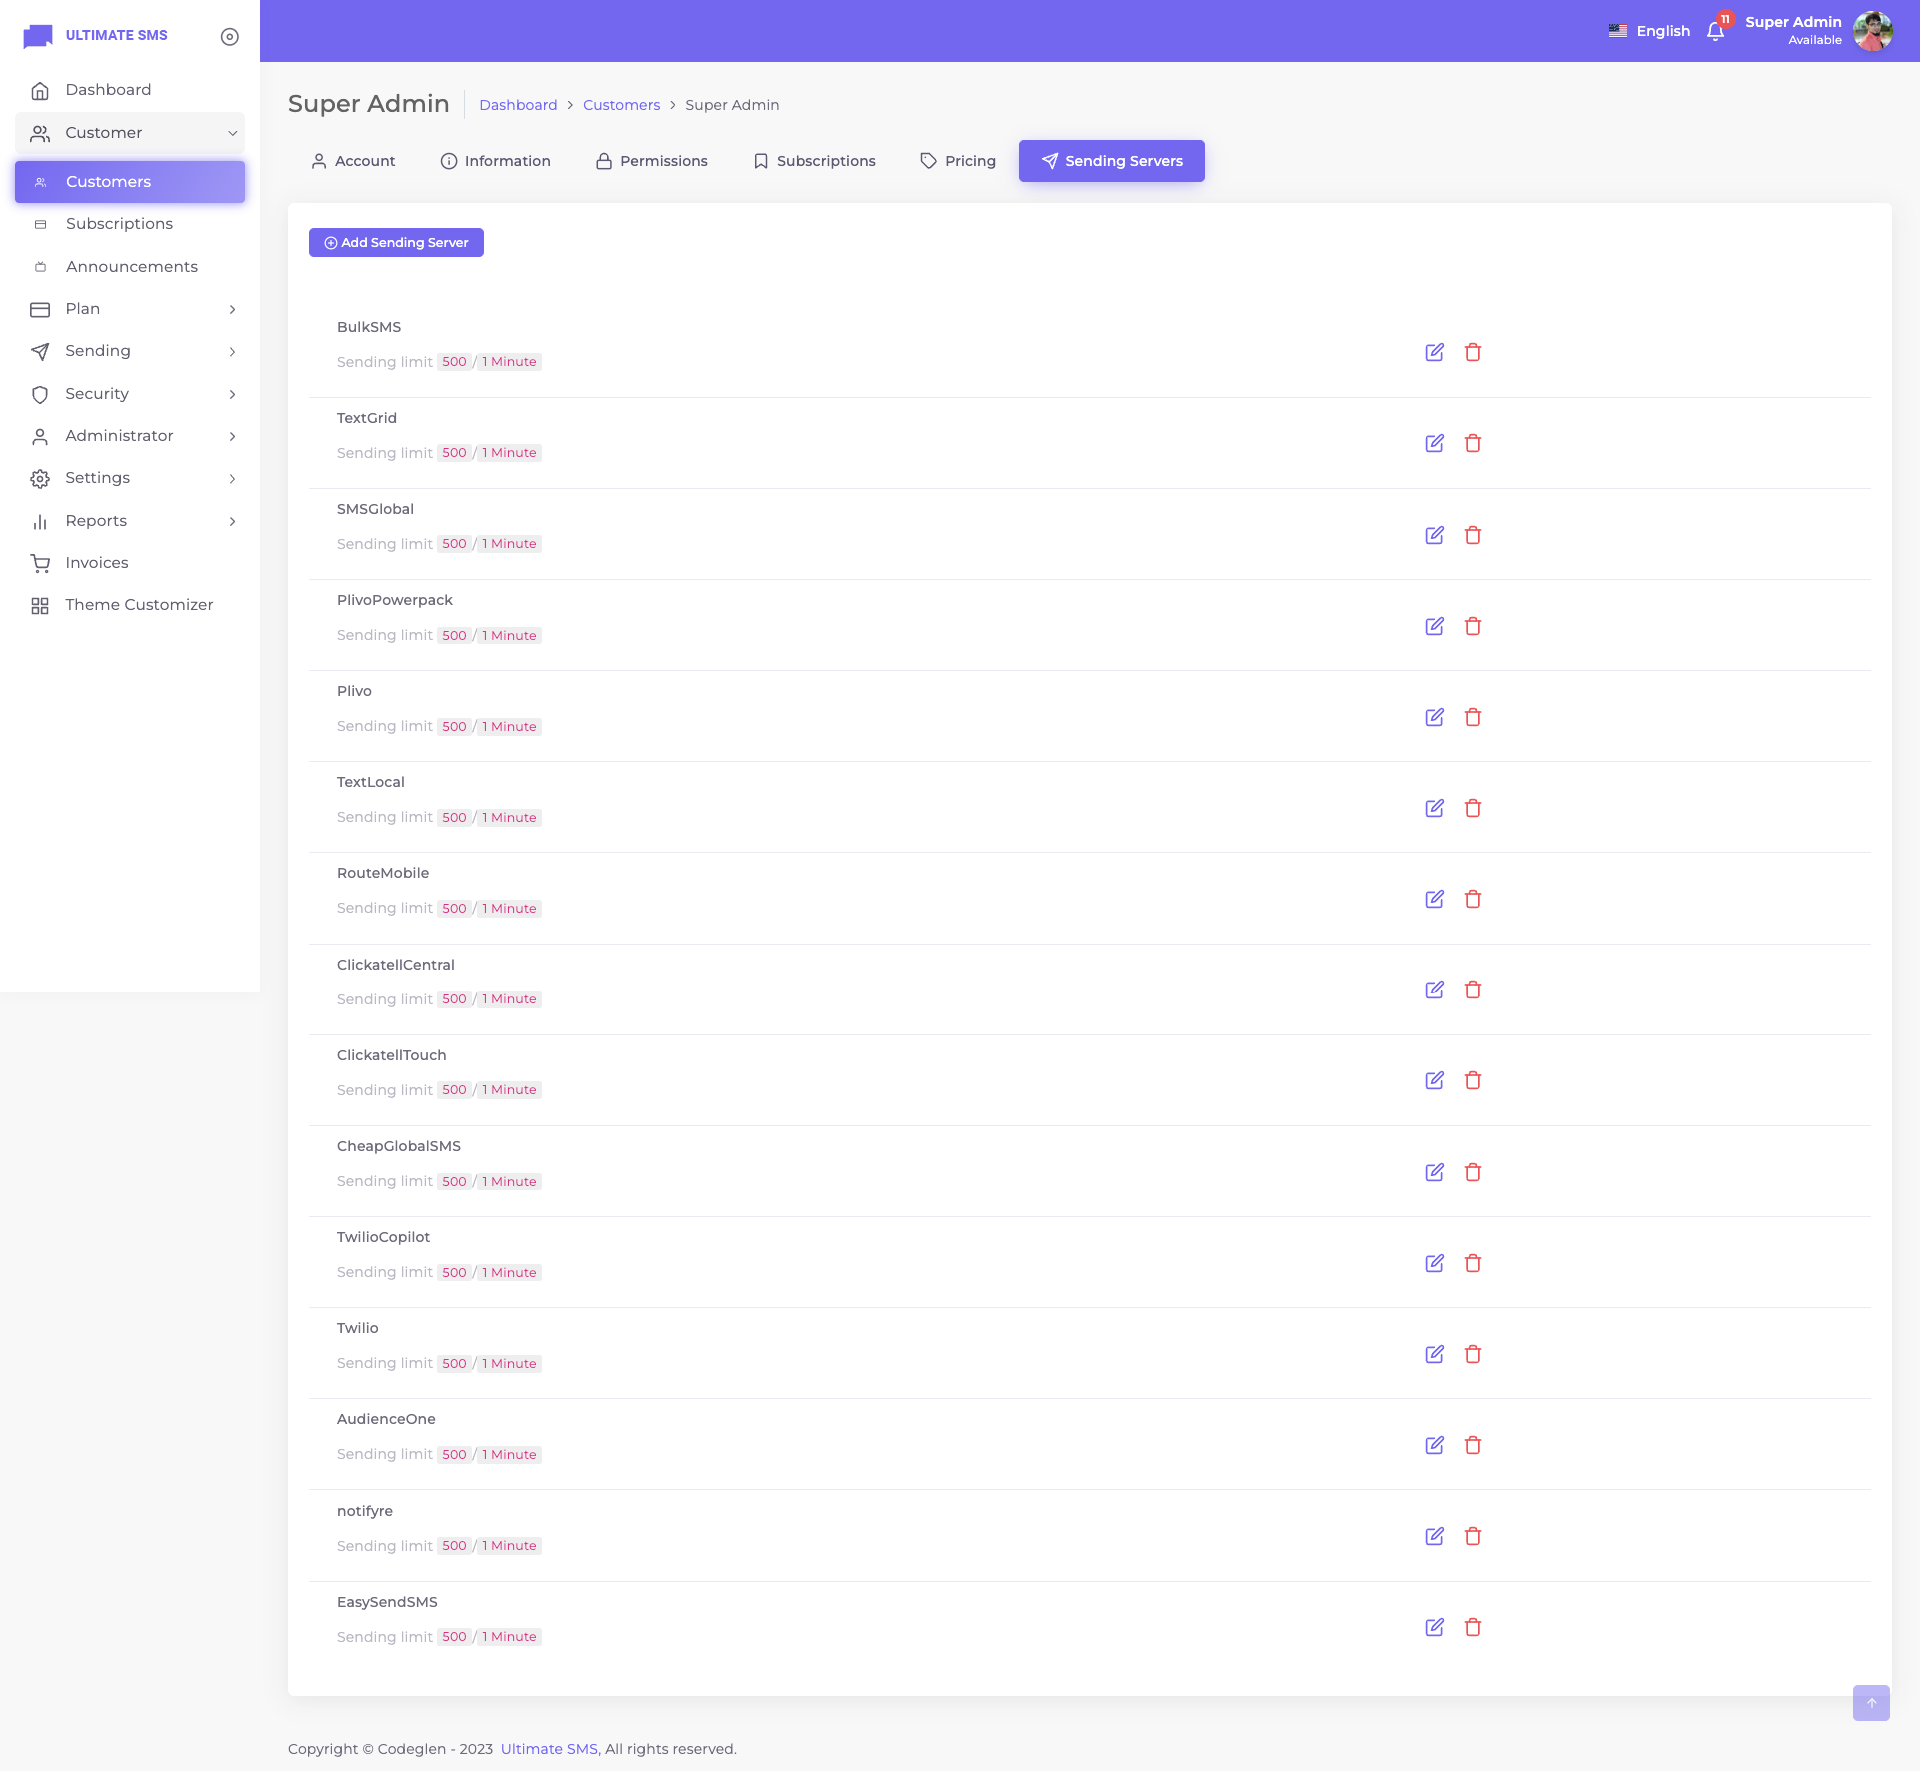This screenshot has height=1772, width=1920.
Task: Edit the Plivo sending server
Action: 1434,717
